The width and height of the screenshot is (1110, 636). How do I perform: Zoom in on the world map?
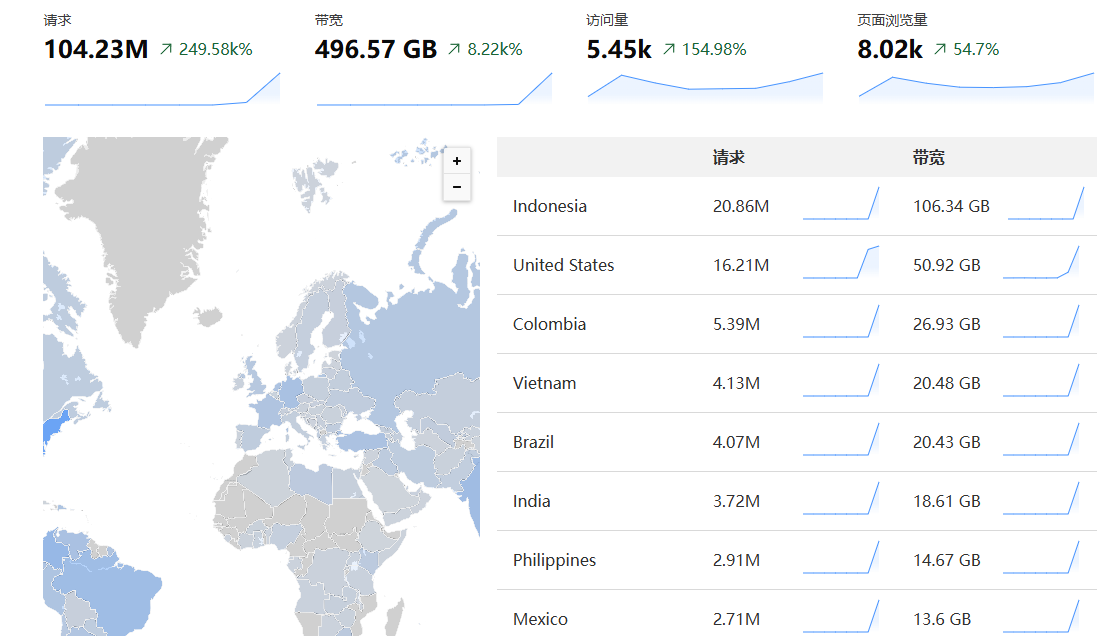(457, 161)
